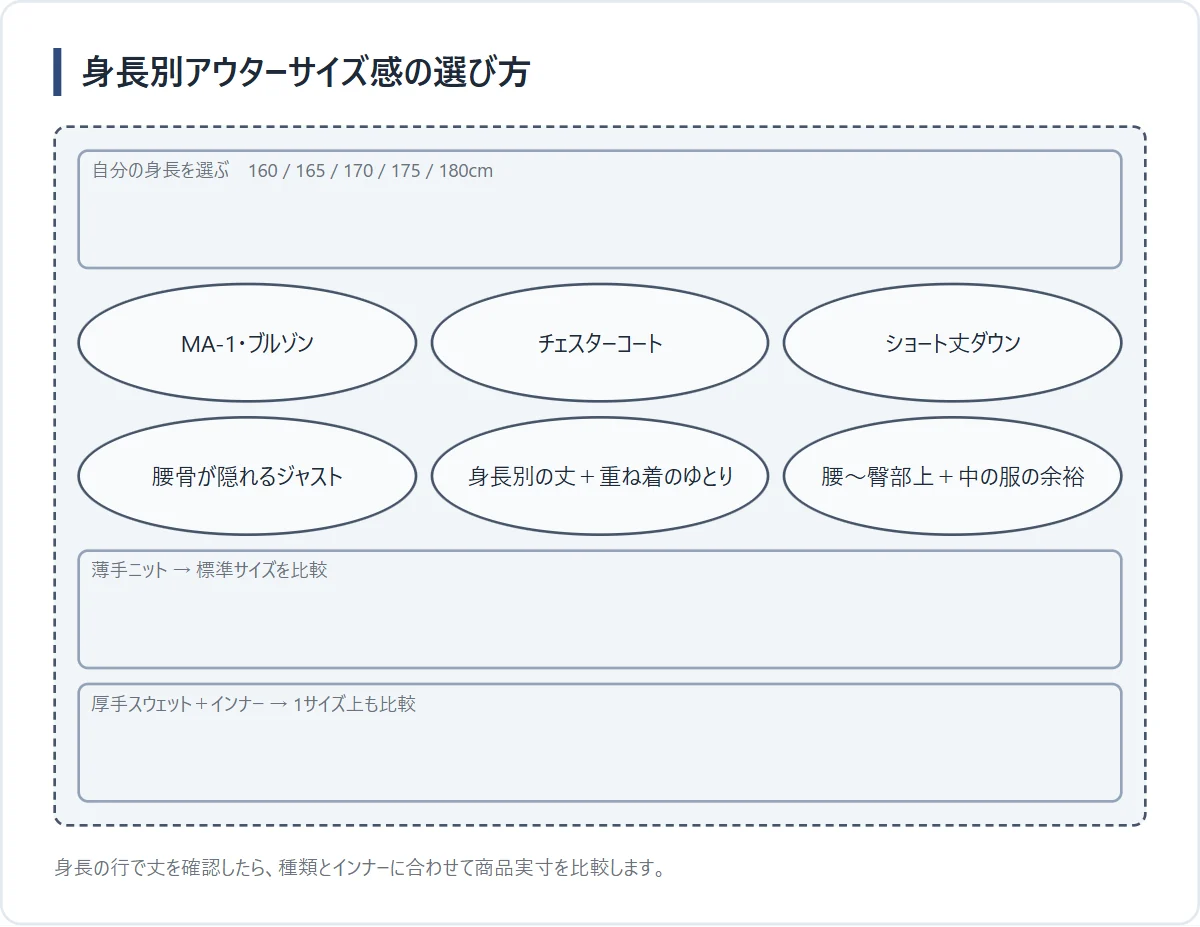Select 身長別の丈＋重ね着のゆとり ellipse
The width and height of the screenshot is (1200, 927).
click(600, 476)
